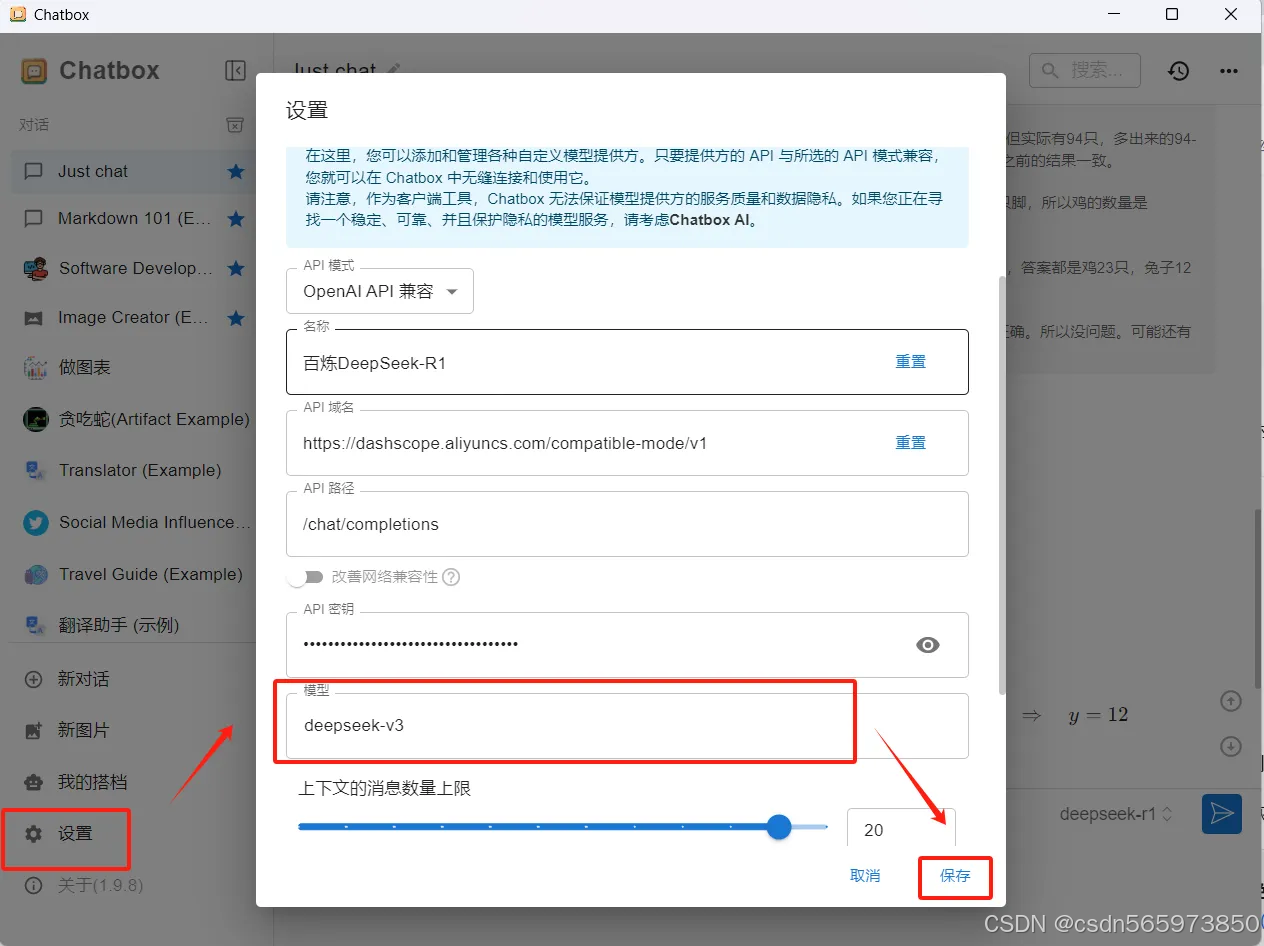The width and height of the screenshot is (1264, 946).
Task: Click the plus icon for 新对话
Action: point(34,679)
